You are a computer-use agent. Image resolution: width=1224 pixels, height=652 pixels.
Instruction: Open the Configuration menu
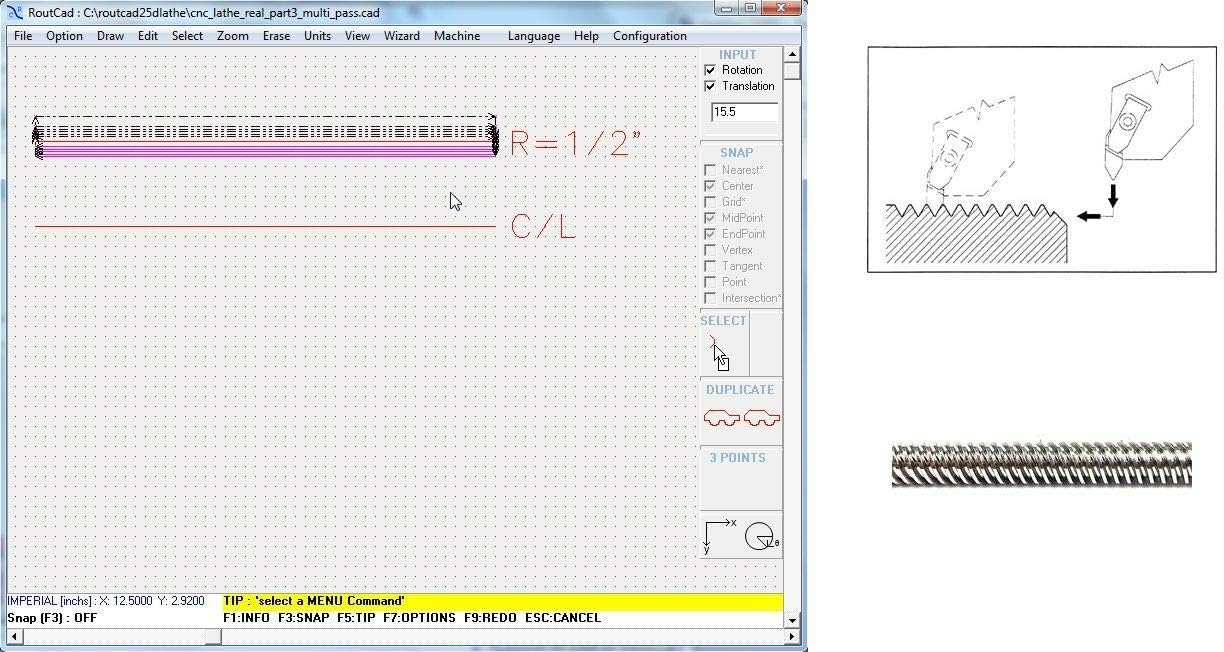tap(650, 36)
